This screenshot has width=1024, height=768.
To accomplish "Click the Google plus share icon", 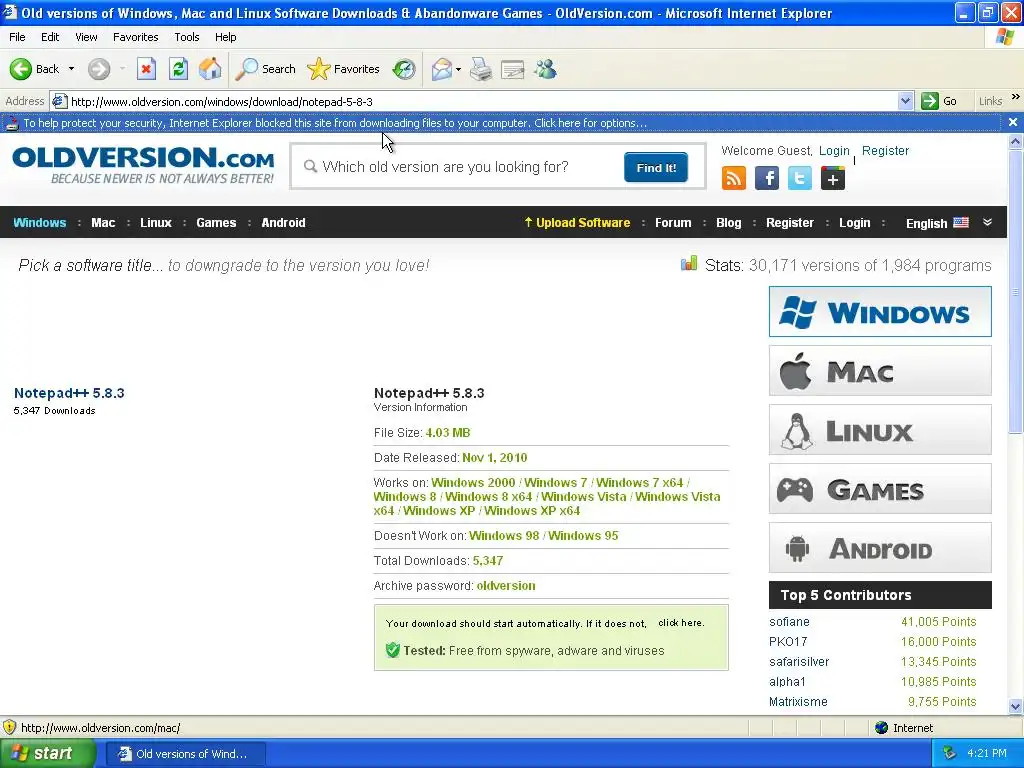I will (833, 178).
